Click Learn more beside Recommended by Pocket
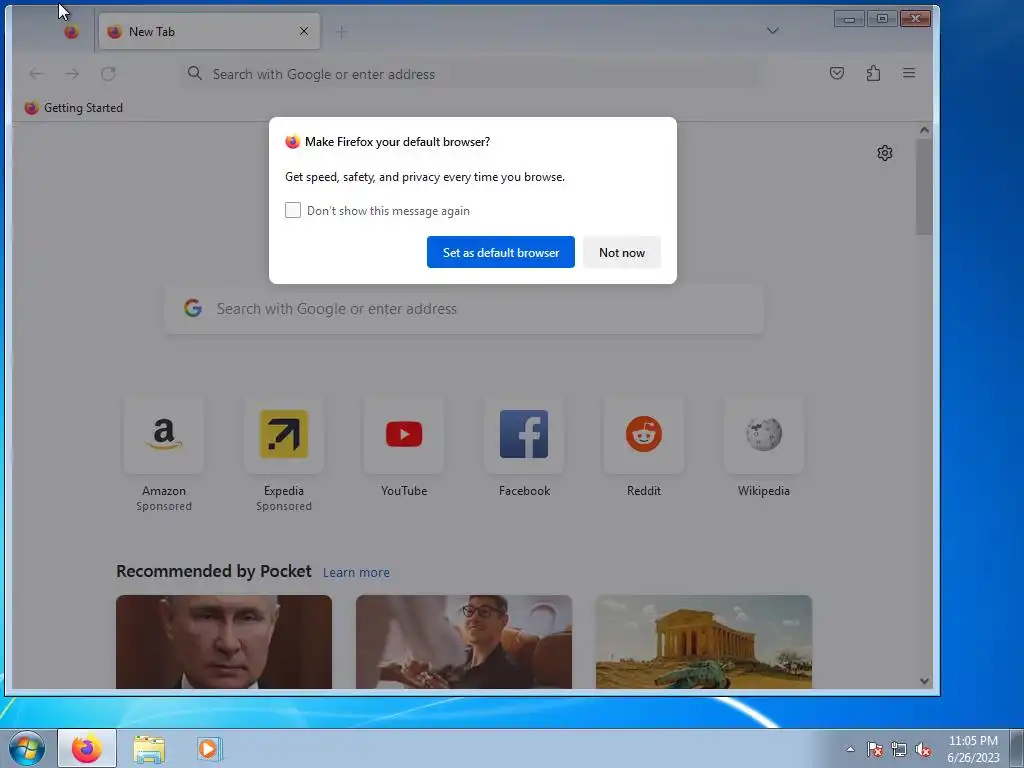 point(356,573)
